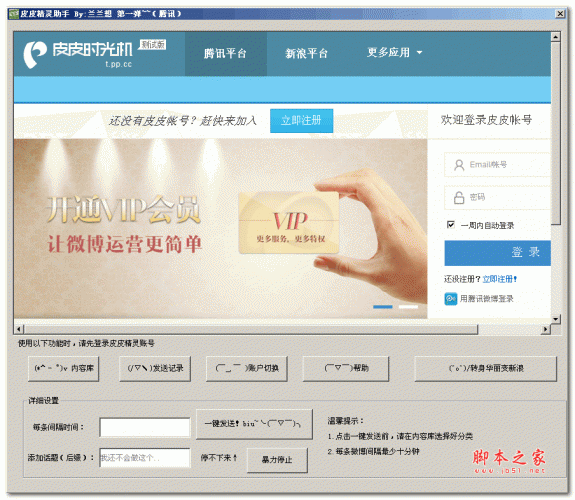Open the 帮助 button

(x=345, y=368)
